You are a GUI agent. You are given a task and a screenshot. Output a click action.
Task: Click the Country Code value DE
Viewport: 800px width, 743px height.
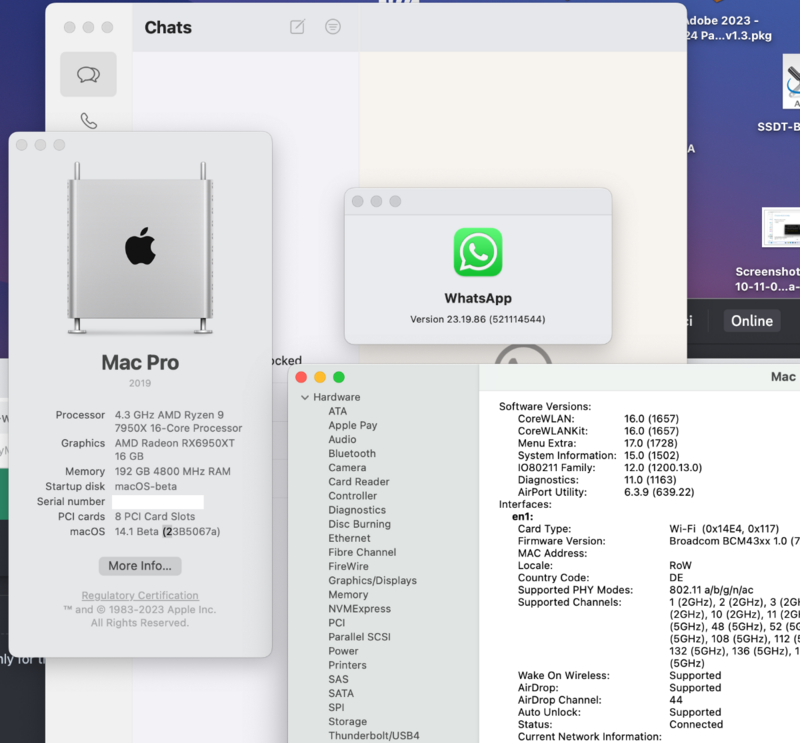click(x=676, y=578)
